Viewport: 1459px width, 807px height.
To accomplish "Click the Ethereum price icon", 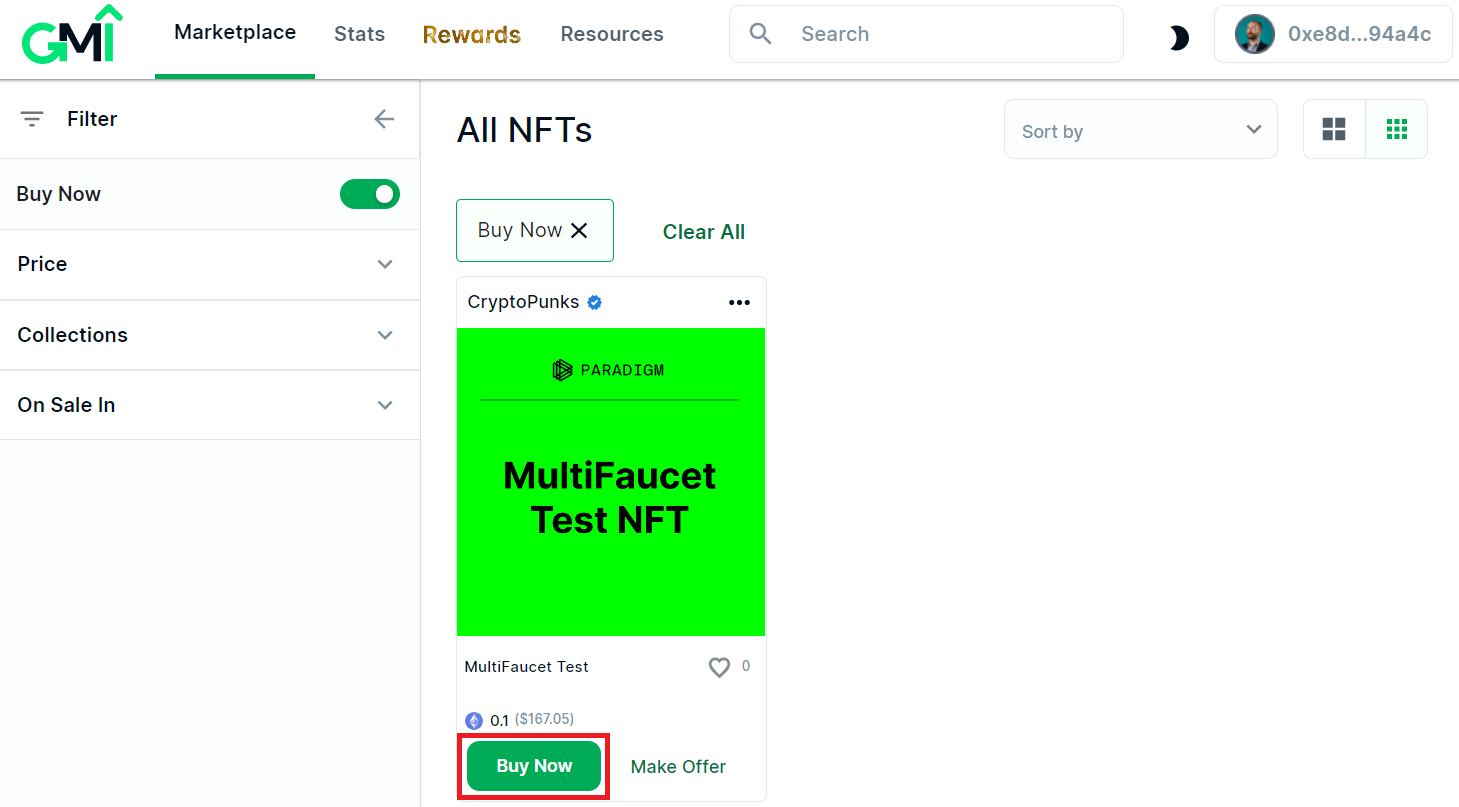I will pyautogui.click(x=474, y=720).
